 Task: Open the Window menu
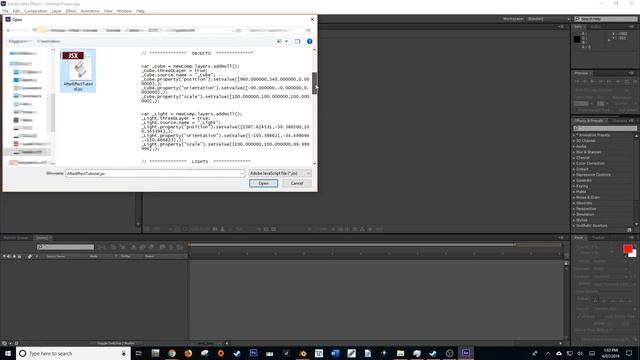124,11
